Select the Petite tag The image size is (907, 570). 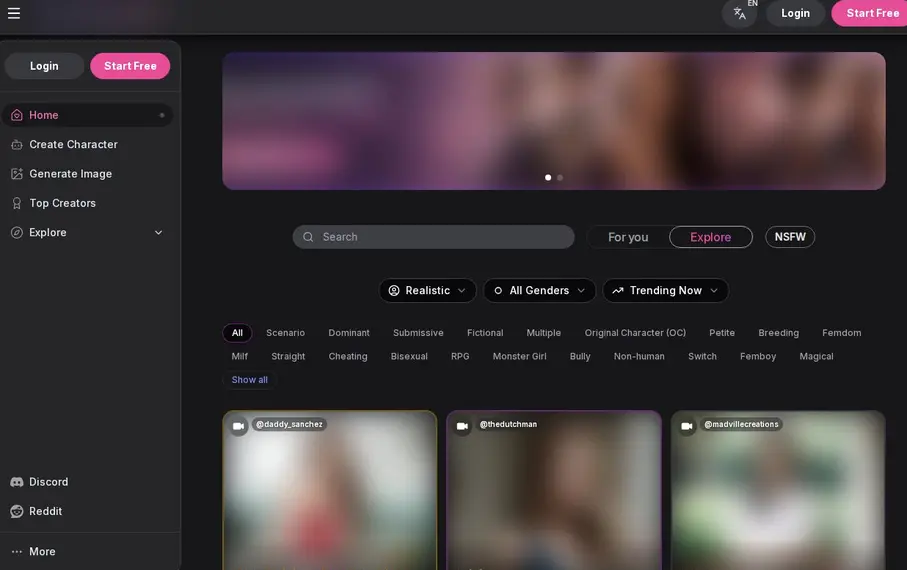(722, 333)
